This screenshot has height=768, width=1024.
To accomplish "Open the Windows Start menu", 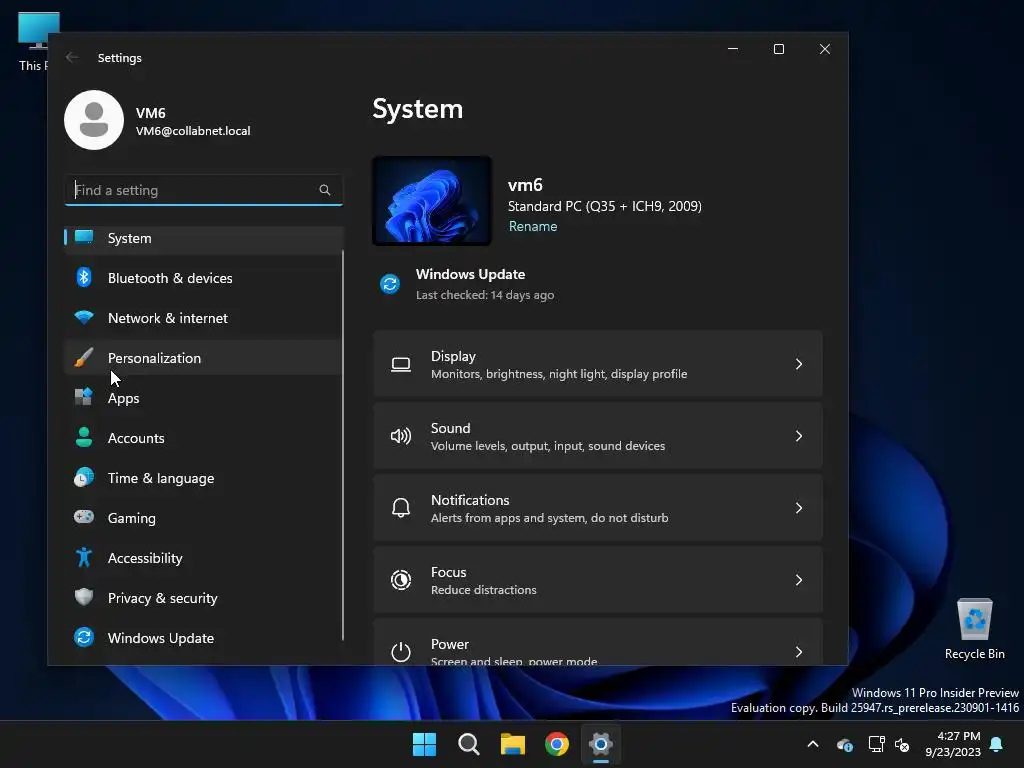I will tap(424, 744).
